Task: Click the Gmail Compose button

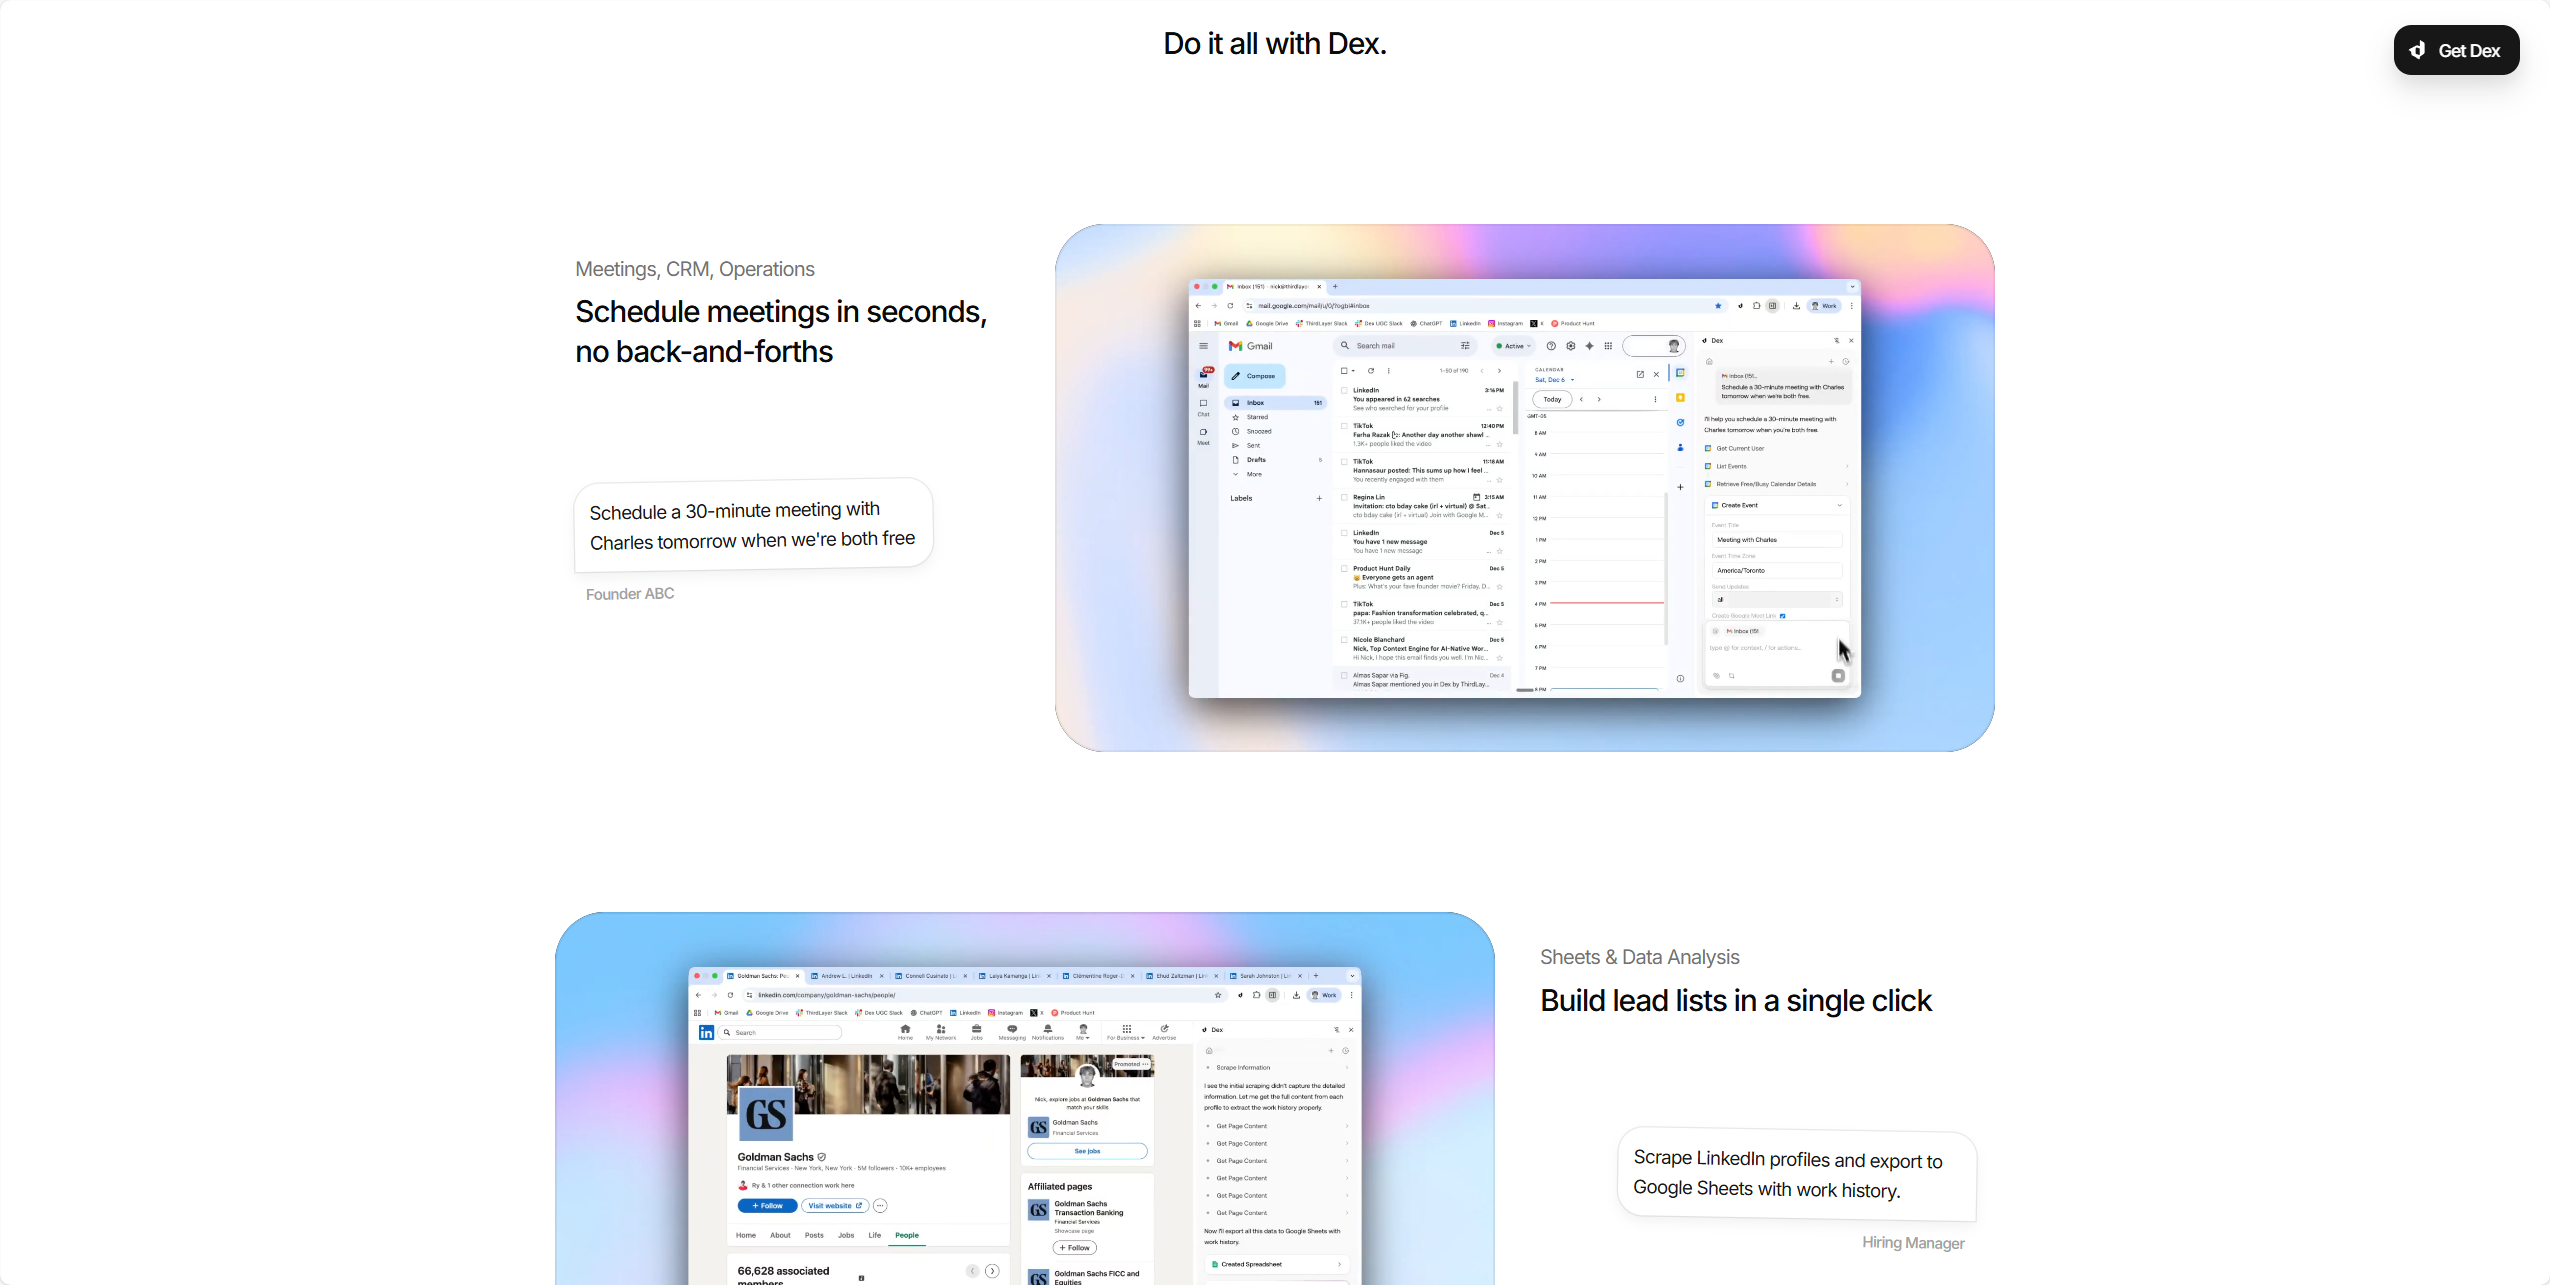Action: [x=1254, y=376]
